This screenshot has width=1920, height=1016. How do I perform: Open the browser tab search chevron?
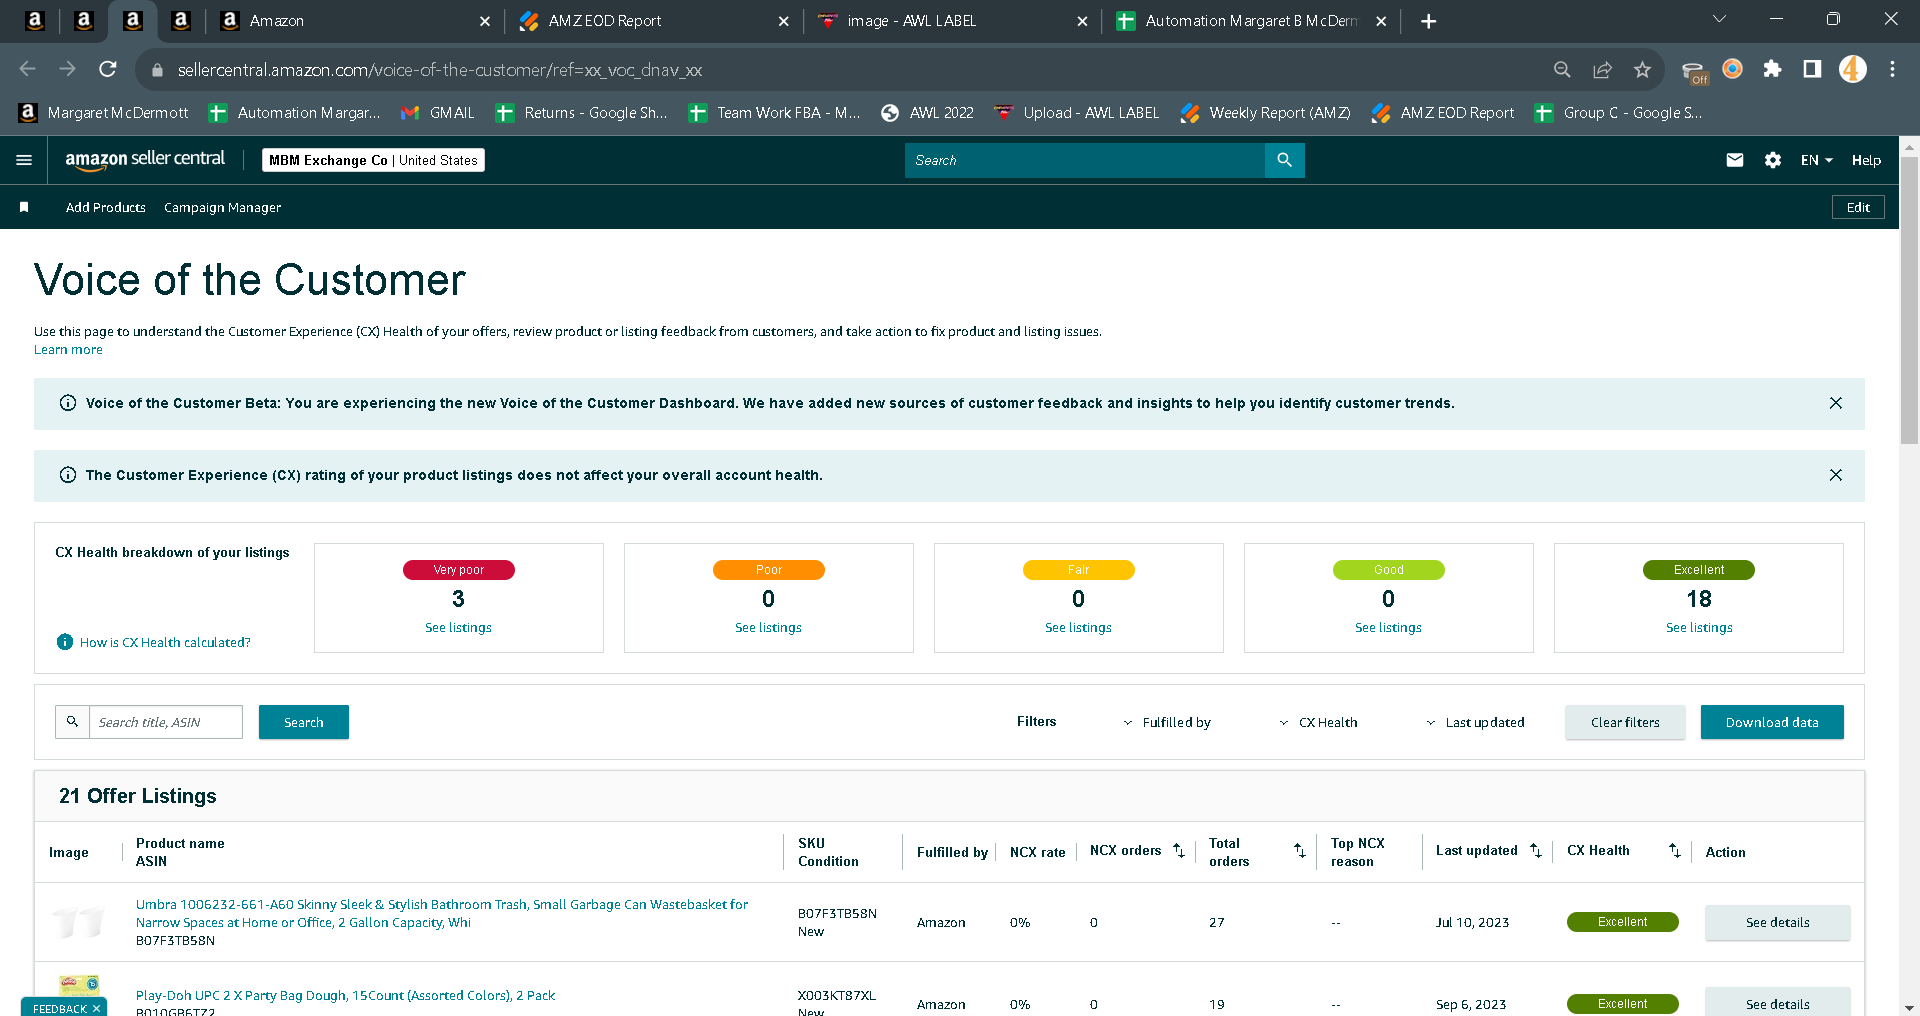point(1719,19)
